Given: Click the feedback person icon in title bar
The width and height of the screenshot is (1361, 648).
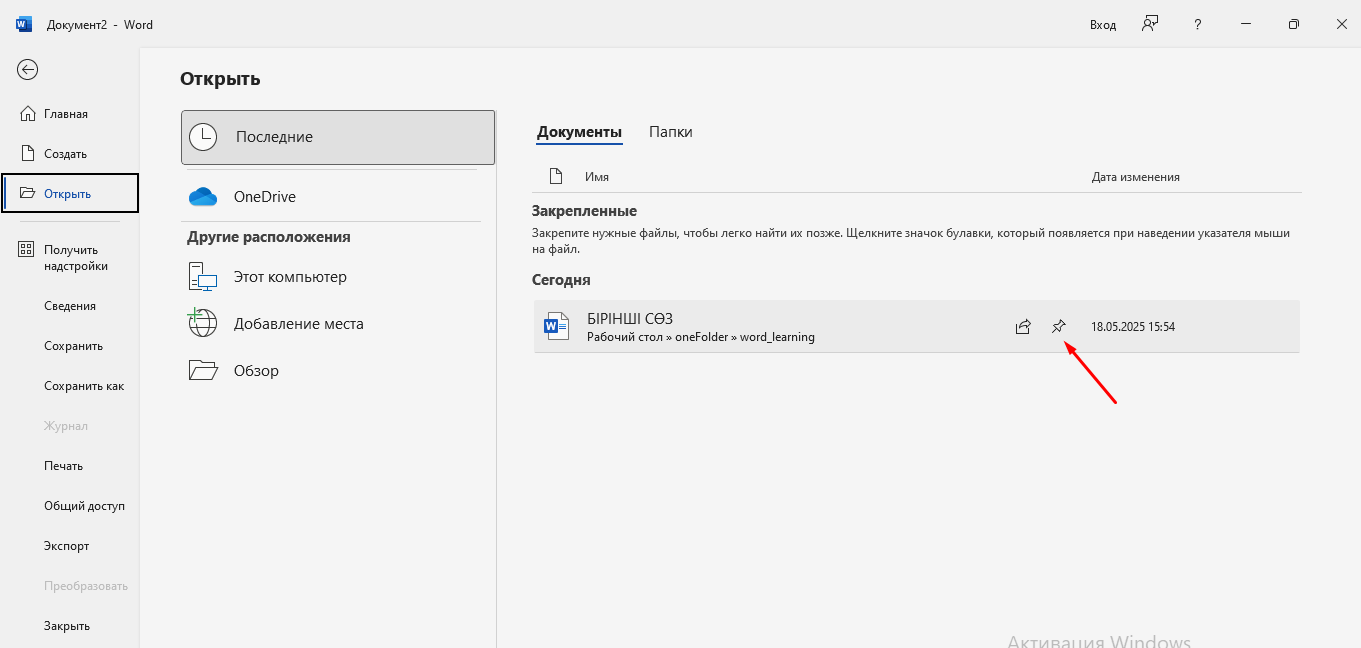Looking at the screenshot, I should [x=1150, y=24].
